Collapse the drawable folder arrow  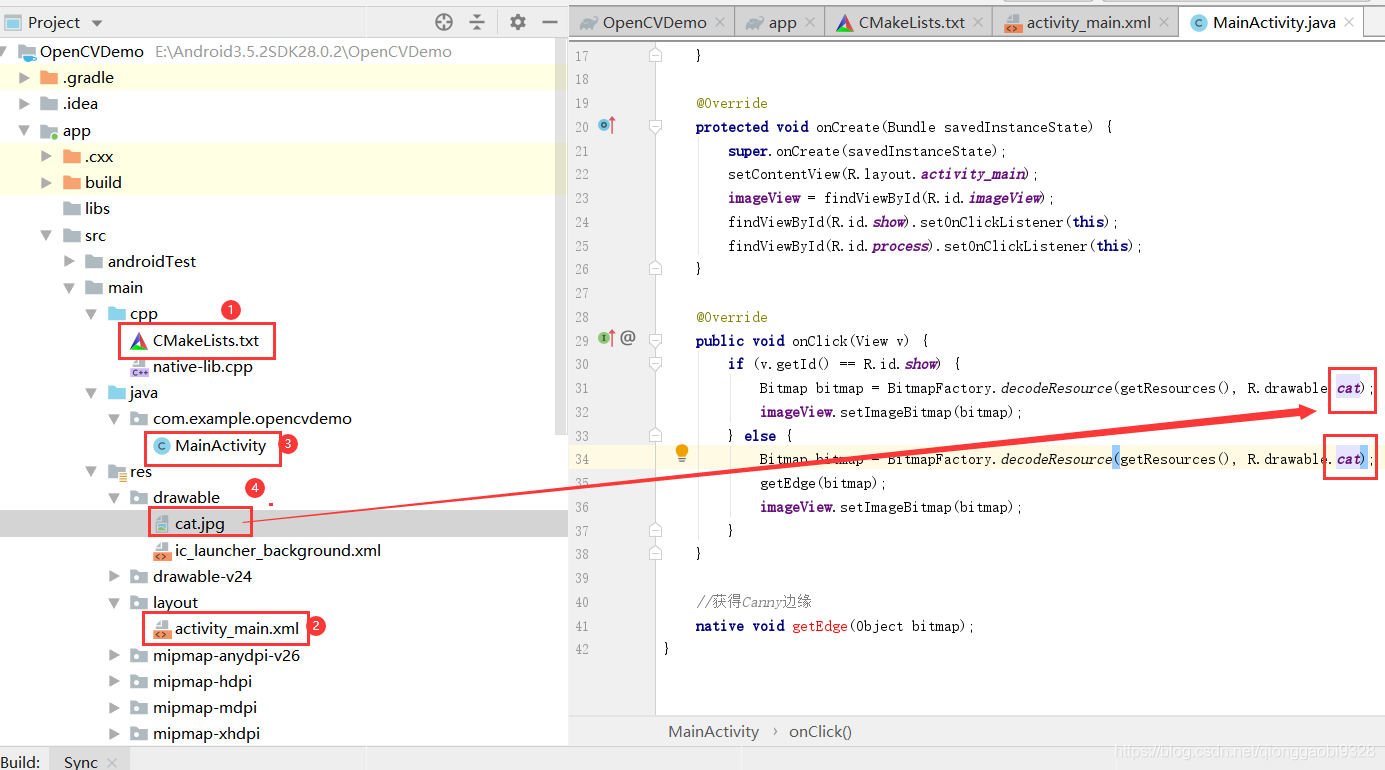point(115,498)
